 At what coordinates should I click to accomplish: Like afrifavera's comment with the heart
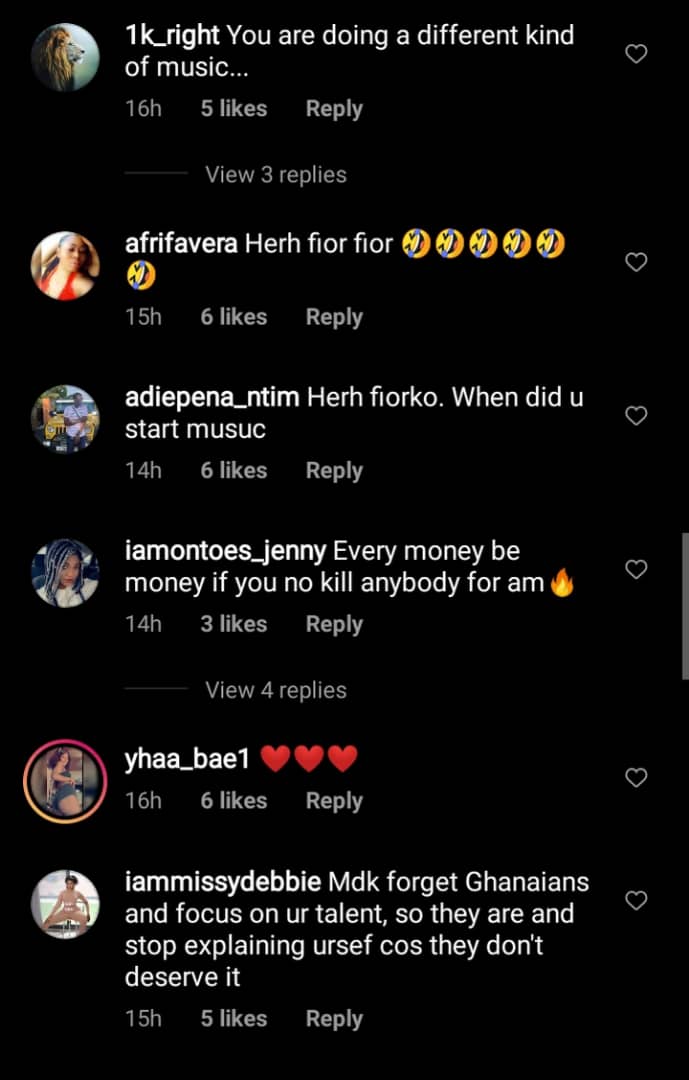636,262
